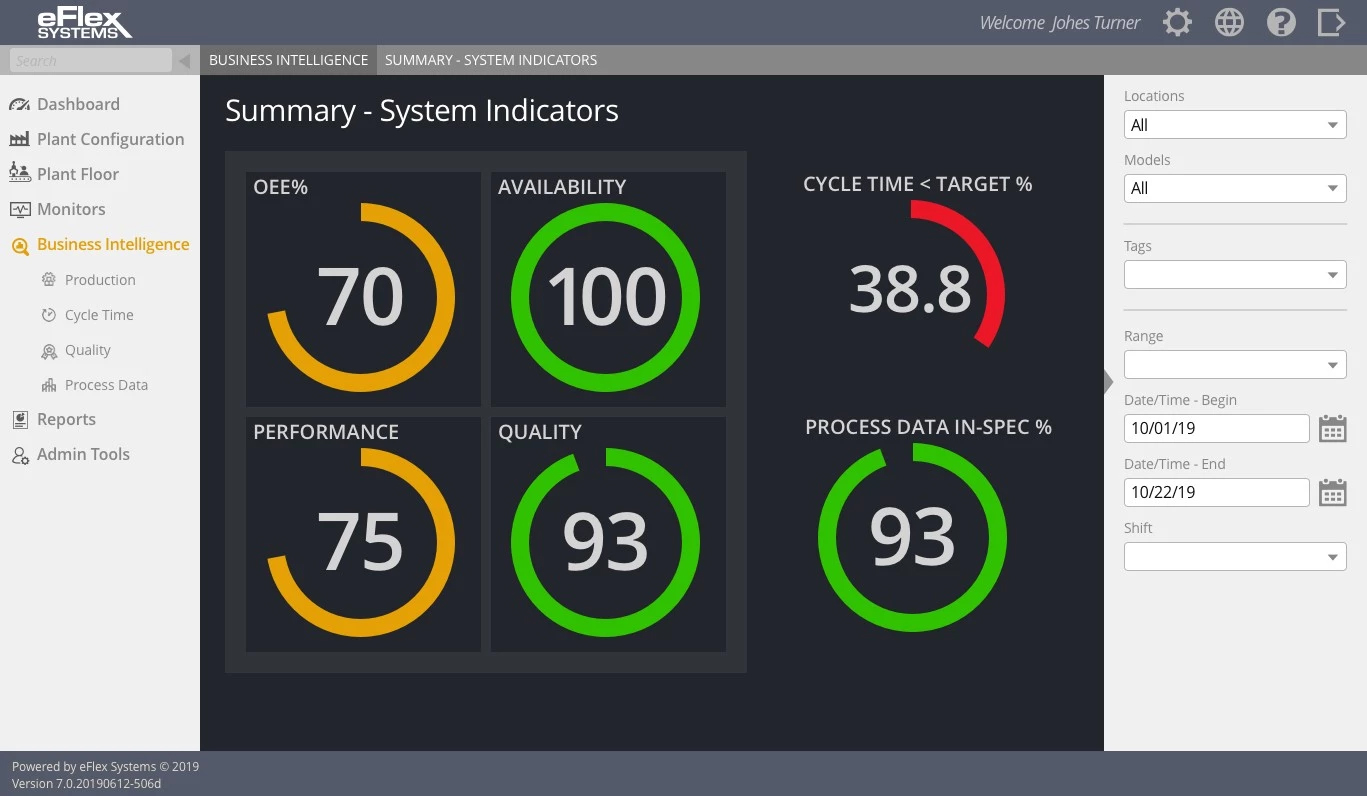Expand the Range dropdown

tap(1235, 364)
